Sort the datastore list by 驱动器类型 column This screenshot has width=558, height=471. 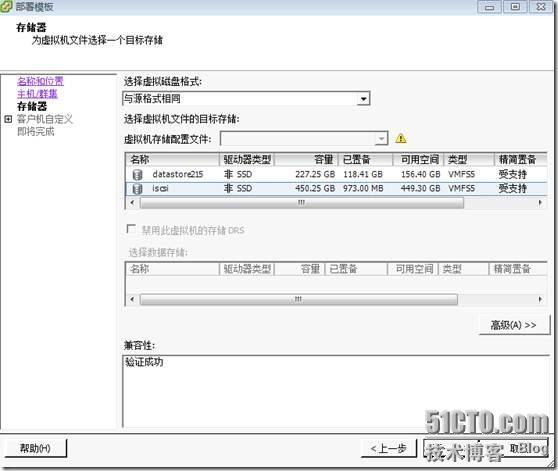247,159
